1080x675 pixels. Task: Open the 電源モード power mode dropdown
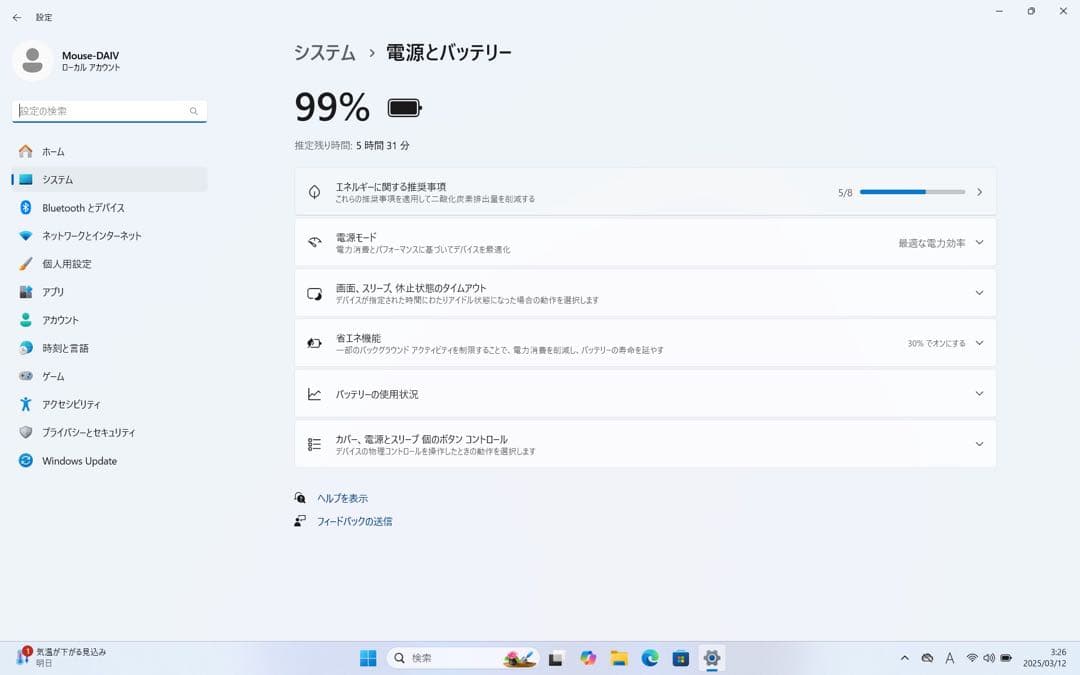pos(978,242)
